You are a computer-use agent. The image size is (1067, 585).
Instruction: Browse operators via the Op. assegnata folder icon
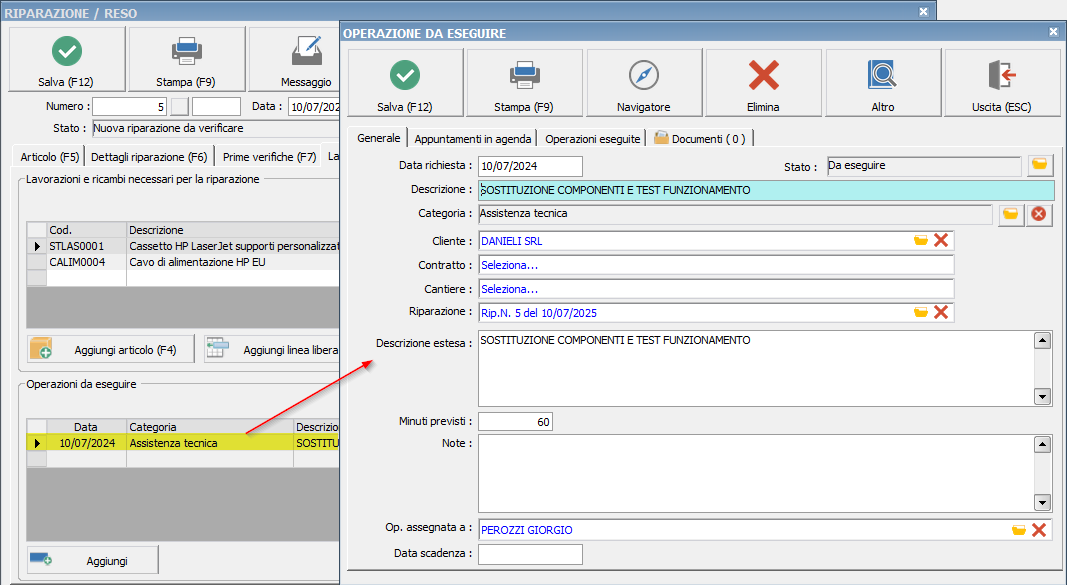pos(1018,530)
